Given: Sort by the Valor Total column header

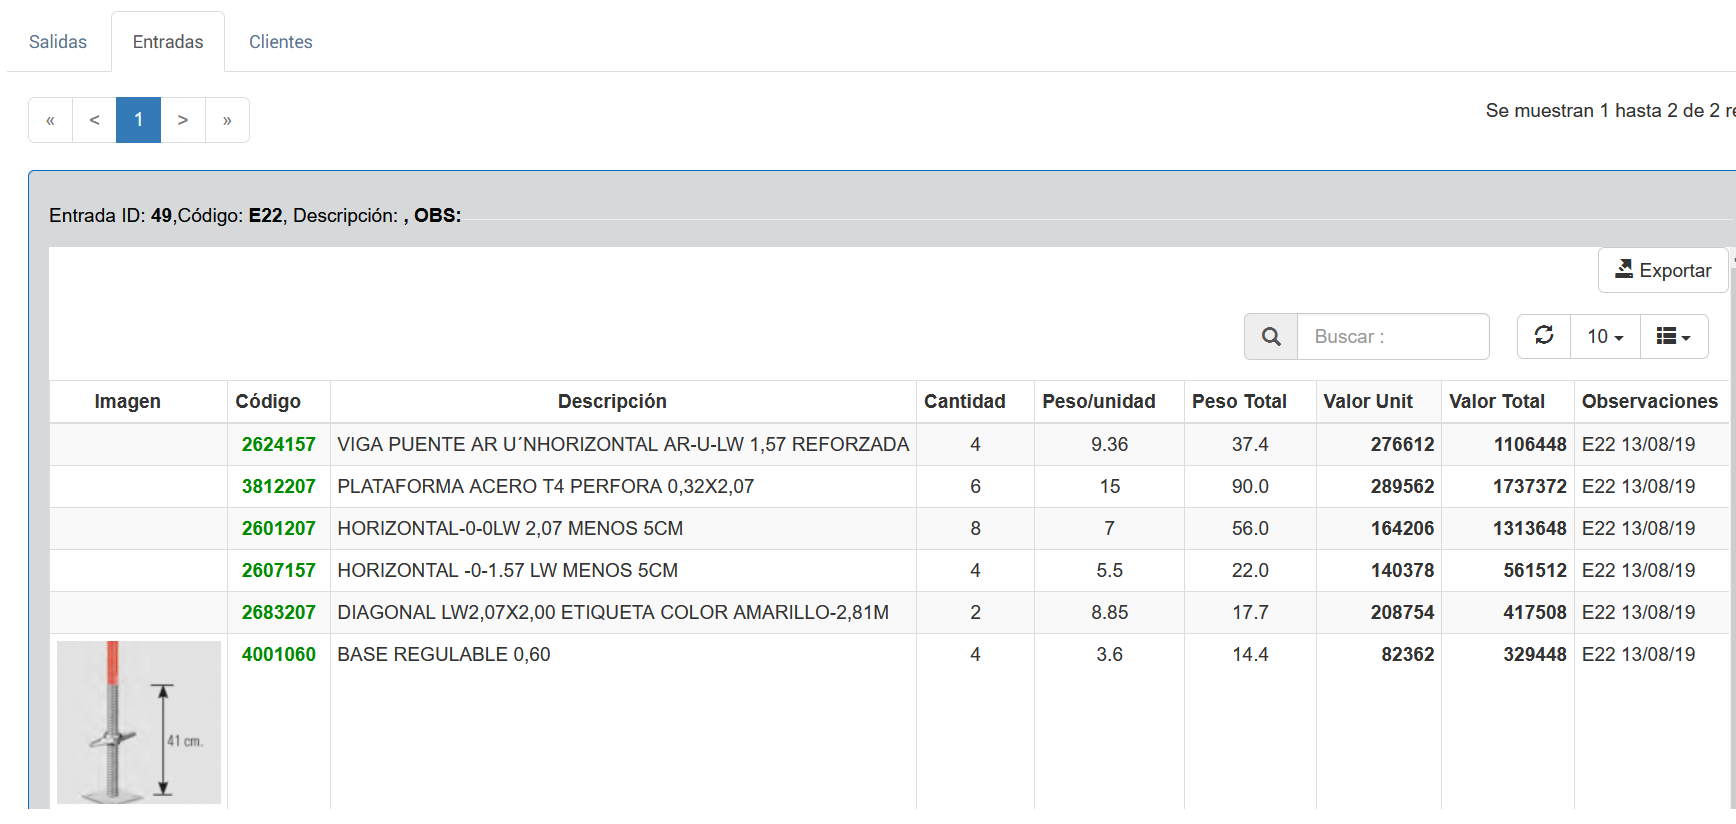Looking at the screenshot, I should coord(1496,402).
